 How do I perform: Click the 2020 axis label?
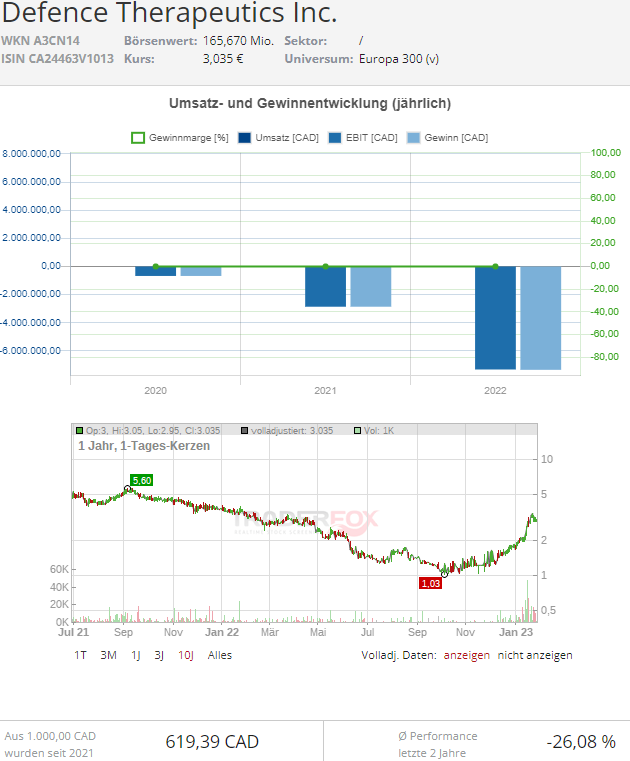click(x=155, y=391)
